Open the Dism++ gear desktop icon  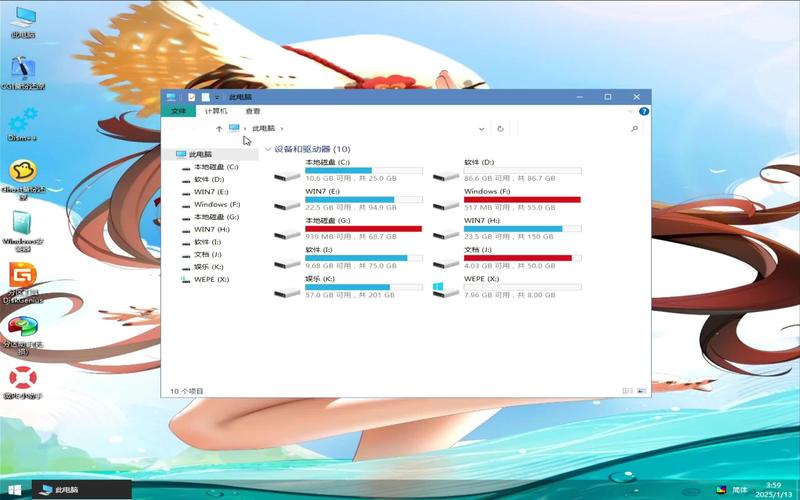point(22,120)
